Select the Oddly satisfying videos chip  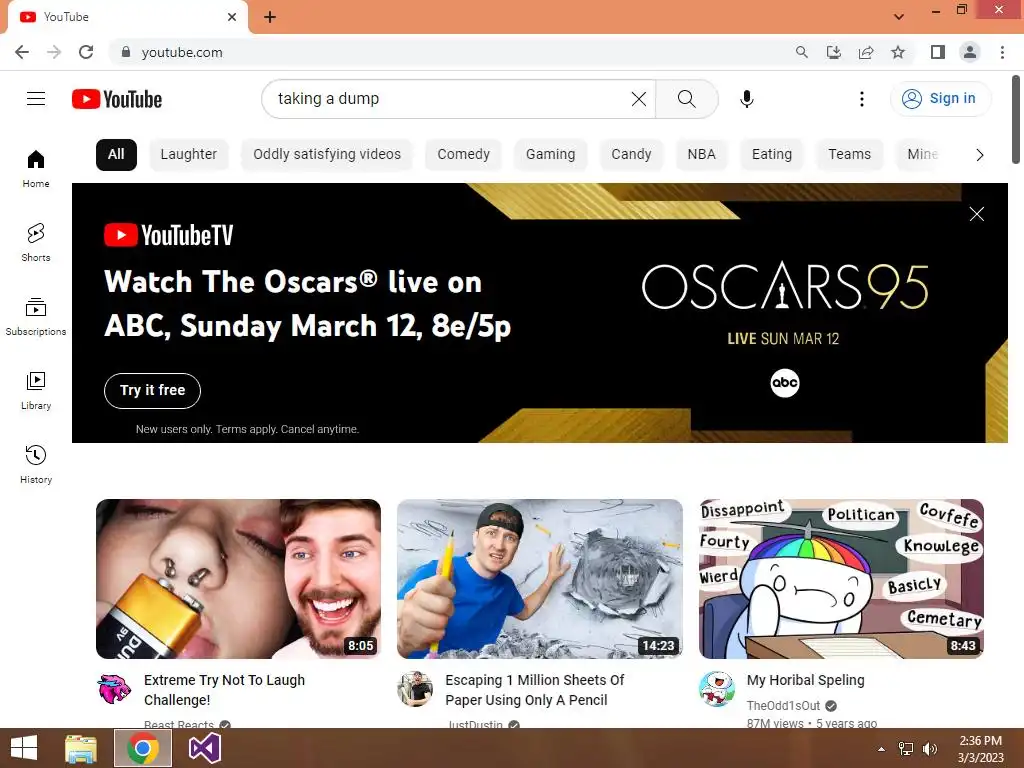click(327, 155)
